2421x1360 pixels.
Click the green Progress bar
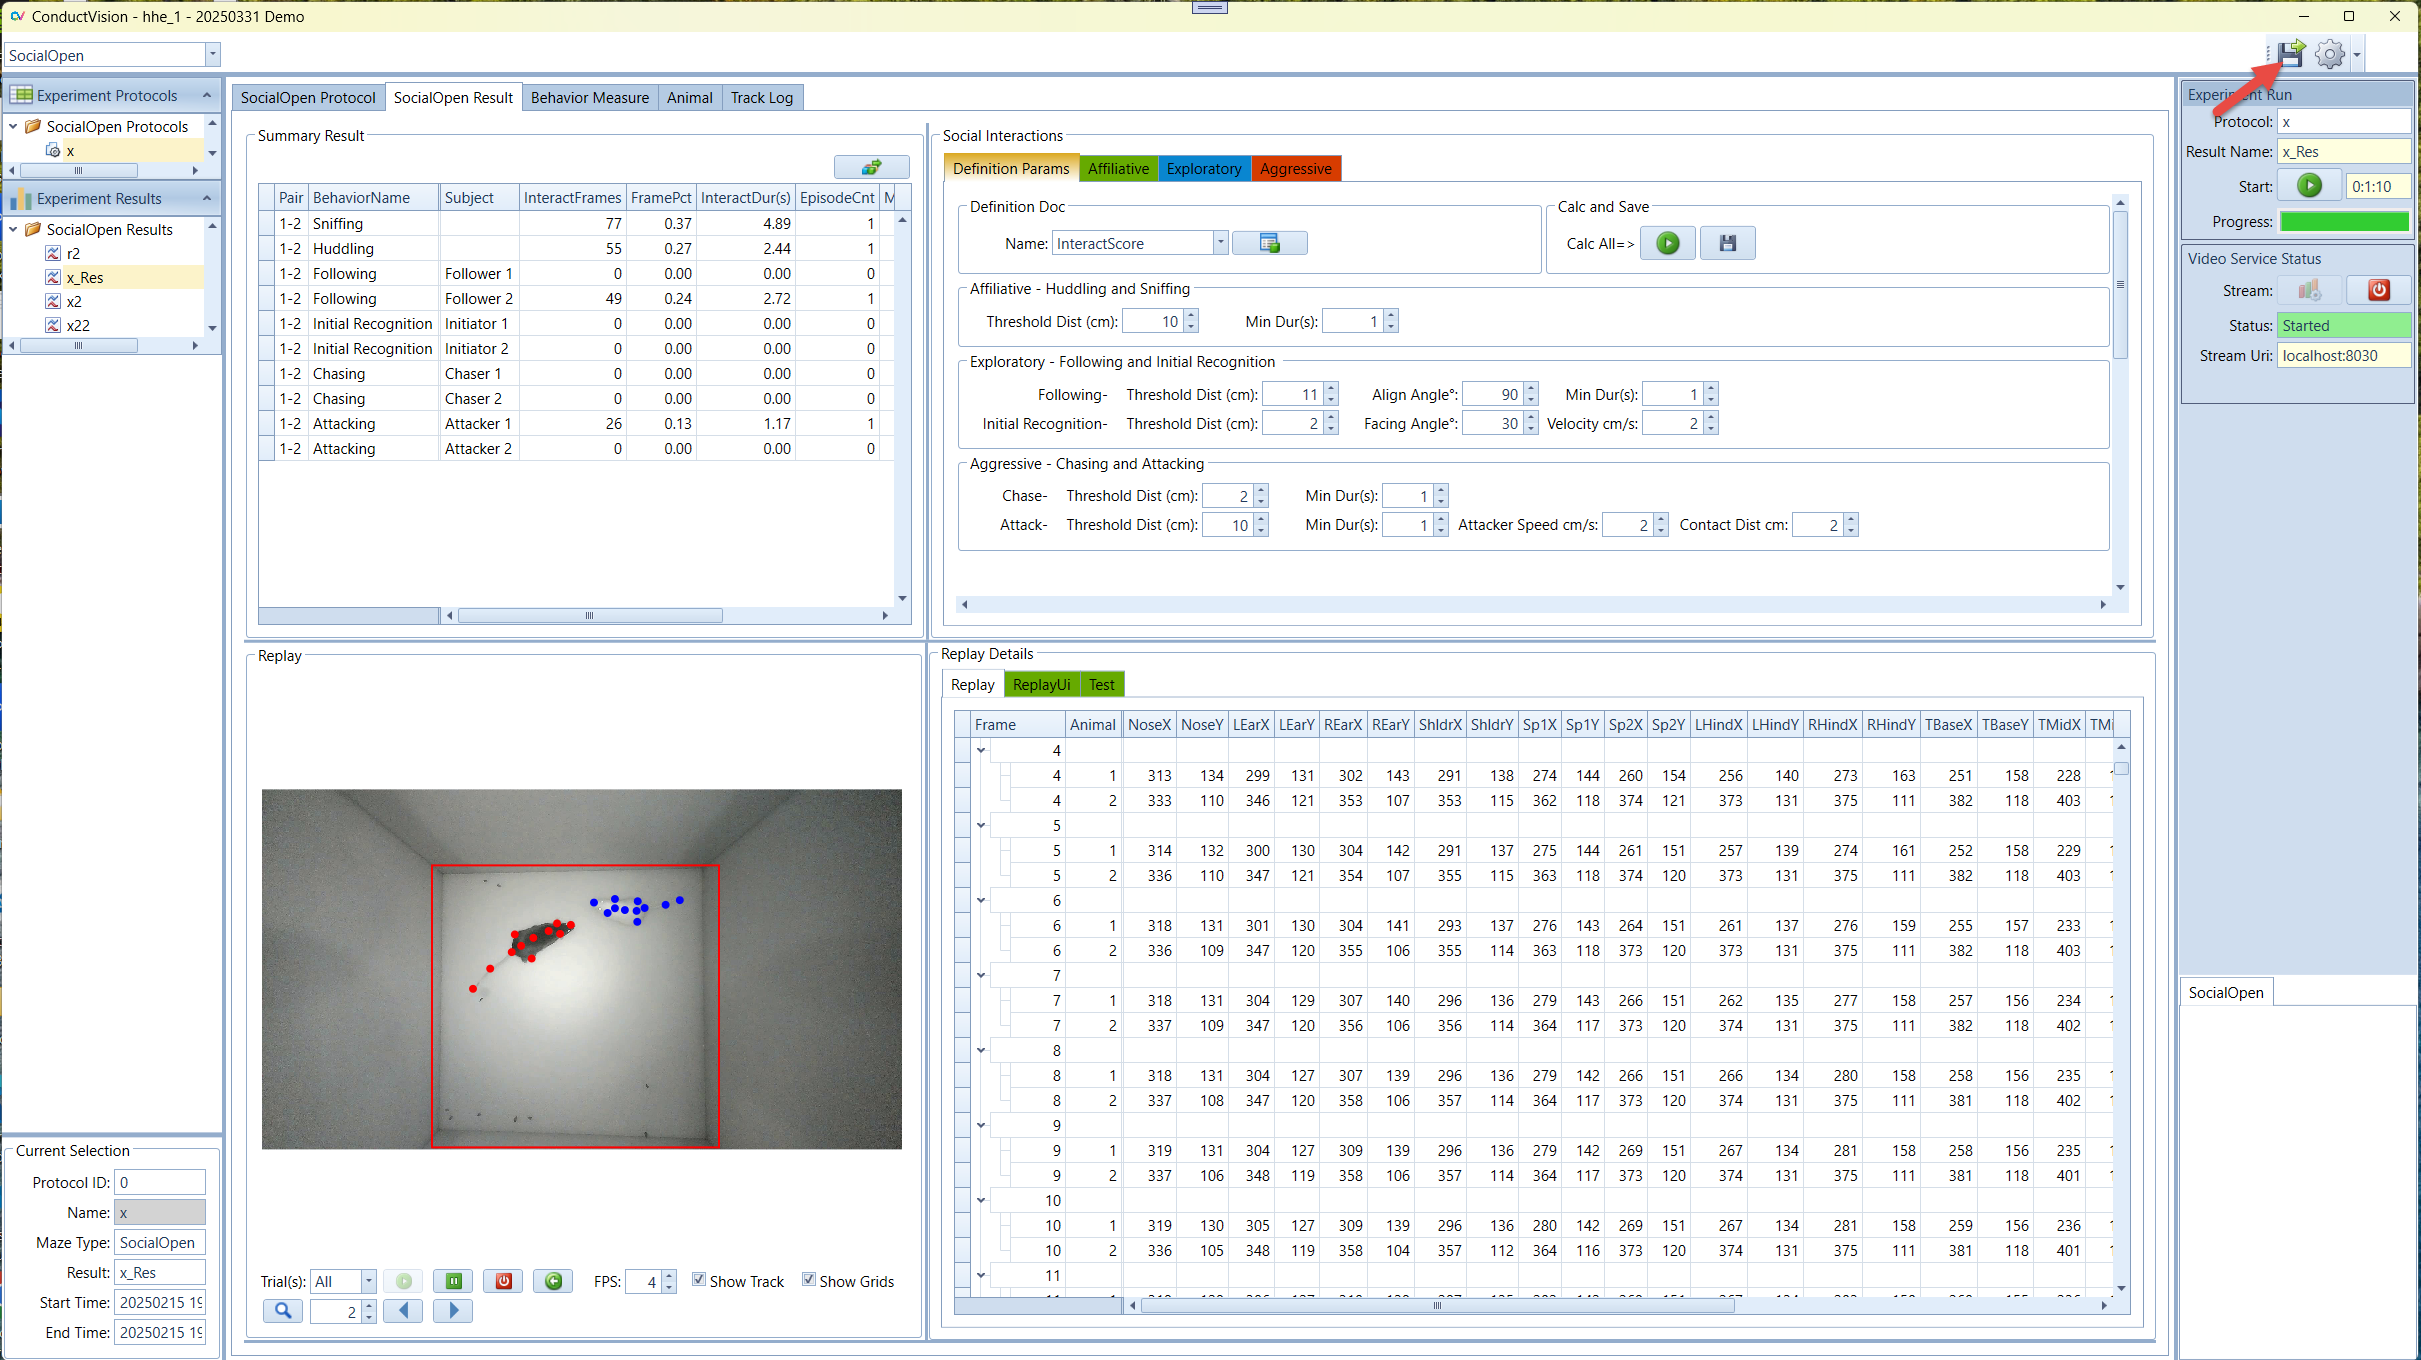(x=2343, y=222)
